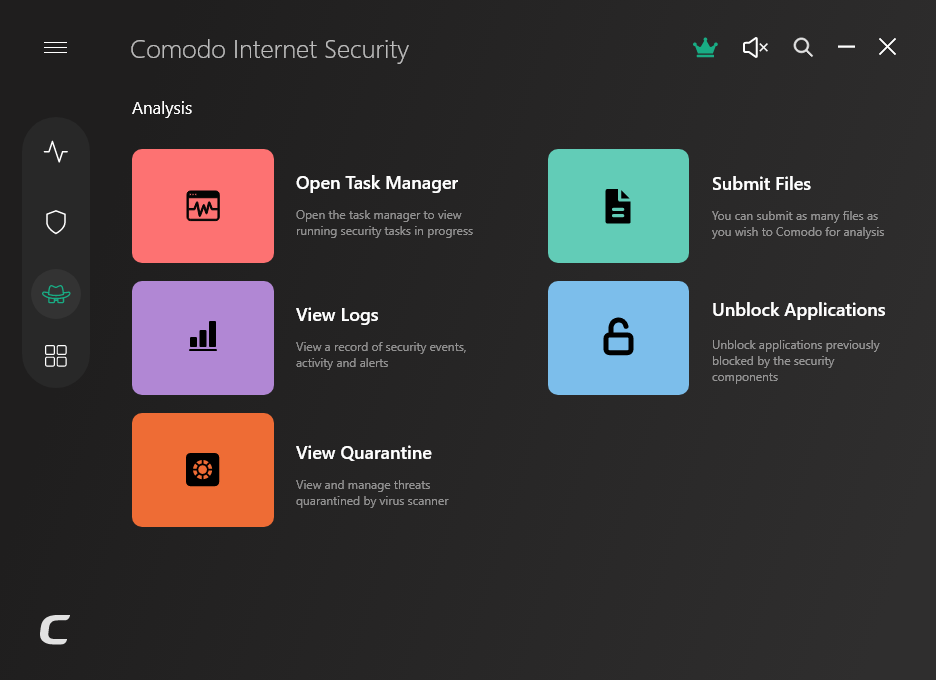
Task: Open the View Quarantine title
Action: click(364, 453)
